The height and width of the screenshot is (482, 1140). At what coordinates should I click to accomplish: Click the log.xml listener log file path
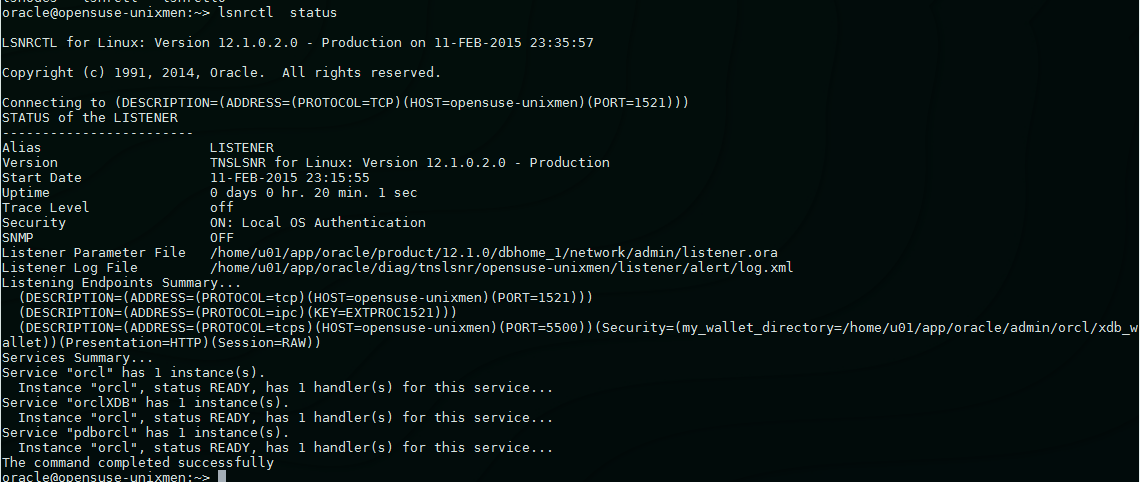(x=502, y=268)
